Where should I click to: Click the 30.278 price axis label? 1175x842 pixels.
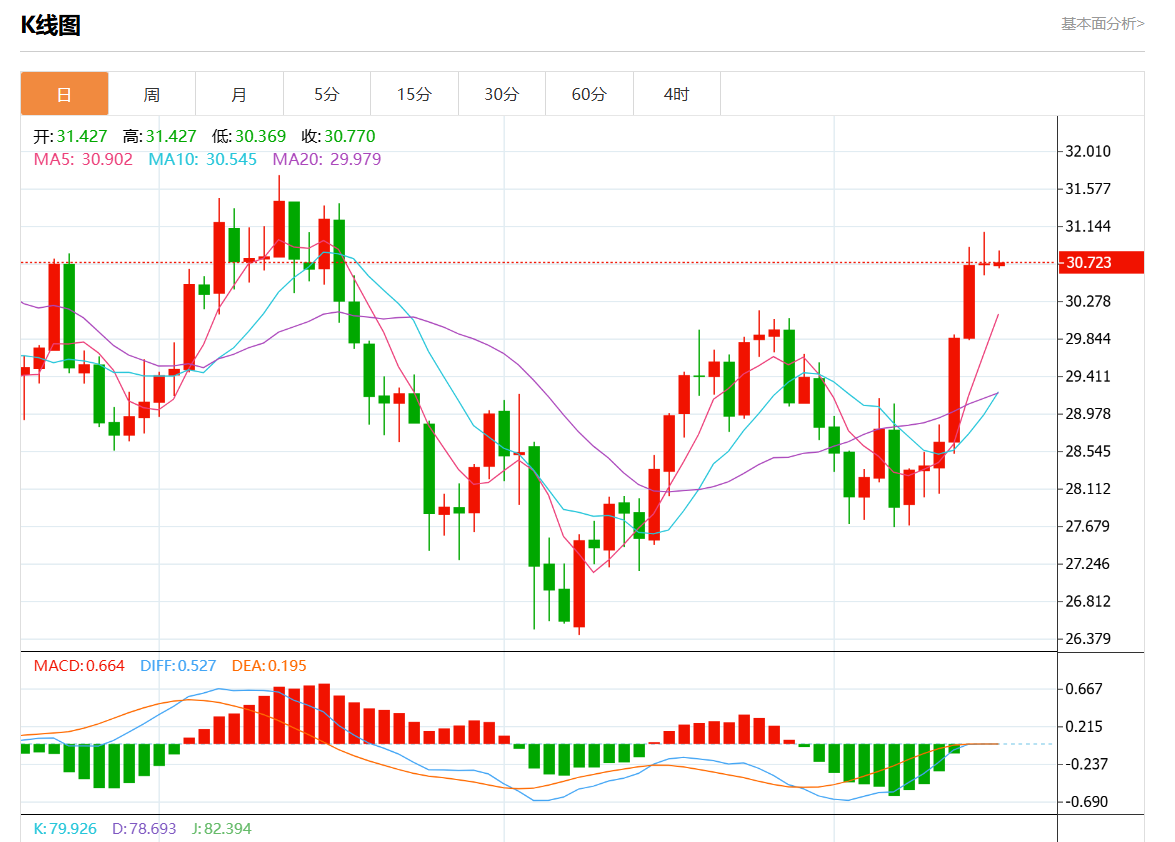coord(1088,301)
